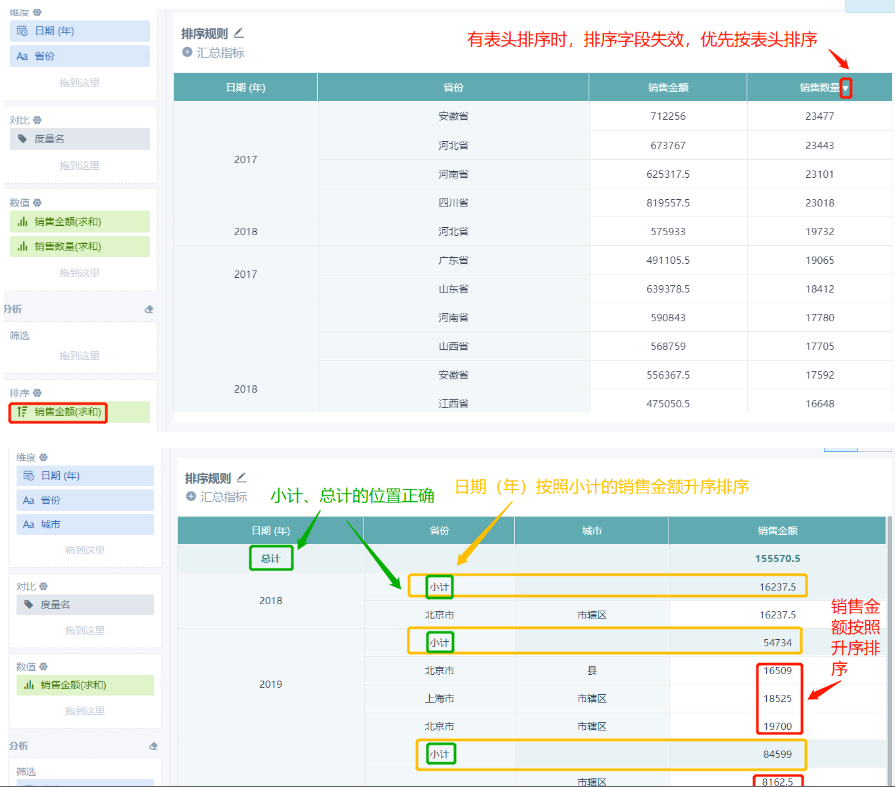Click the vertical scrollbar of the lower table
The width and height of the screenshot is (895, 787).
click(889, 651)
